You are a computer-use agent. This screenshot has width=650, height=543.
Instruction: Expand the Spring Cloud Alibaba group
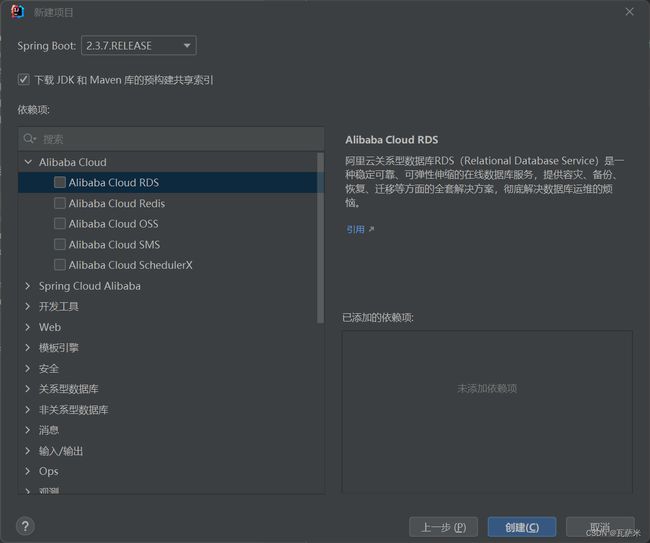tap(28, 286)
